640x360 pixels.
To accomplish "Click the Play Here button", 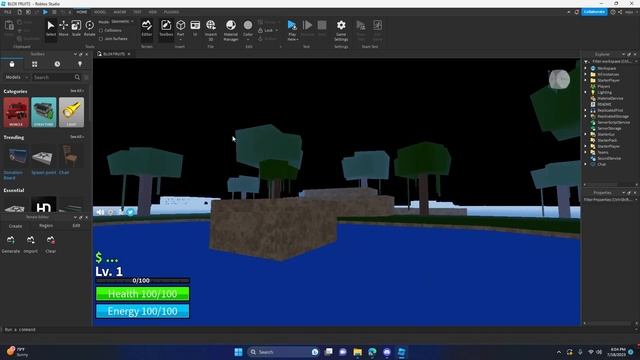I will [x=292, y=30].
